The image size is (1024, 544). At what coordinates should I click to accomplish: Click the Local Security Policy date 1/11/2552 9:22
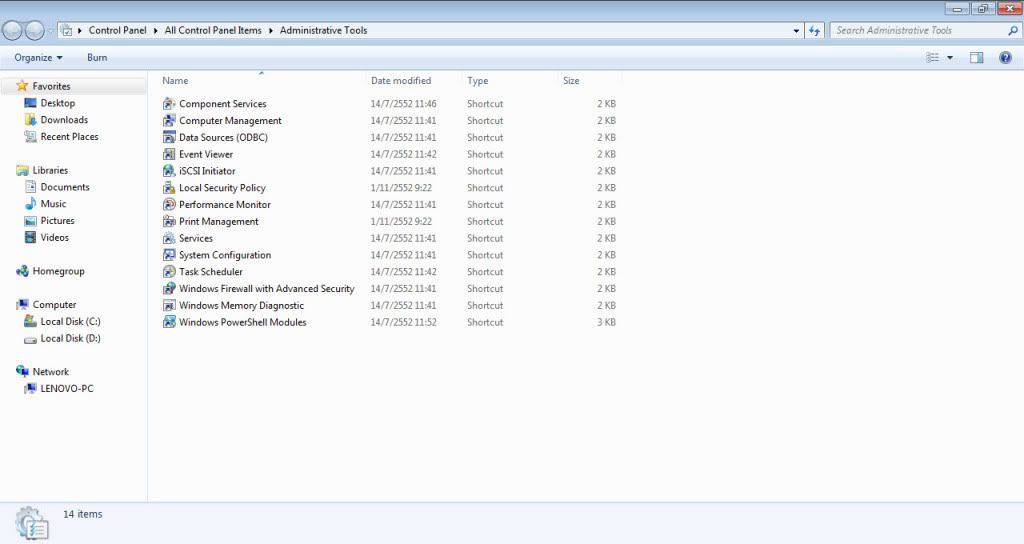pyautogui.click(x=401, y=188)
